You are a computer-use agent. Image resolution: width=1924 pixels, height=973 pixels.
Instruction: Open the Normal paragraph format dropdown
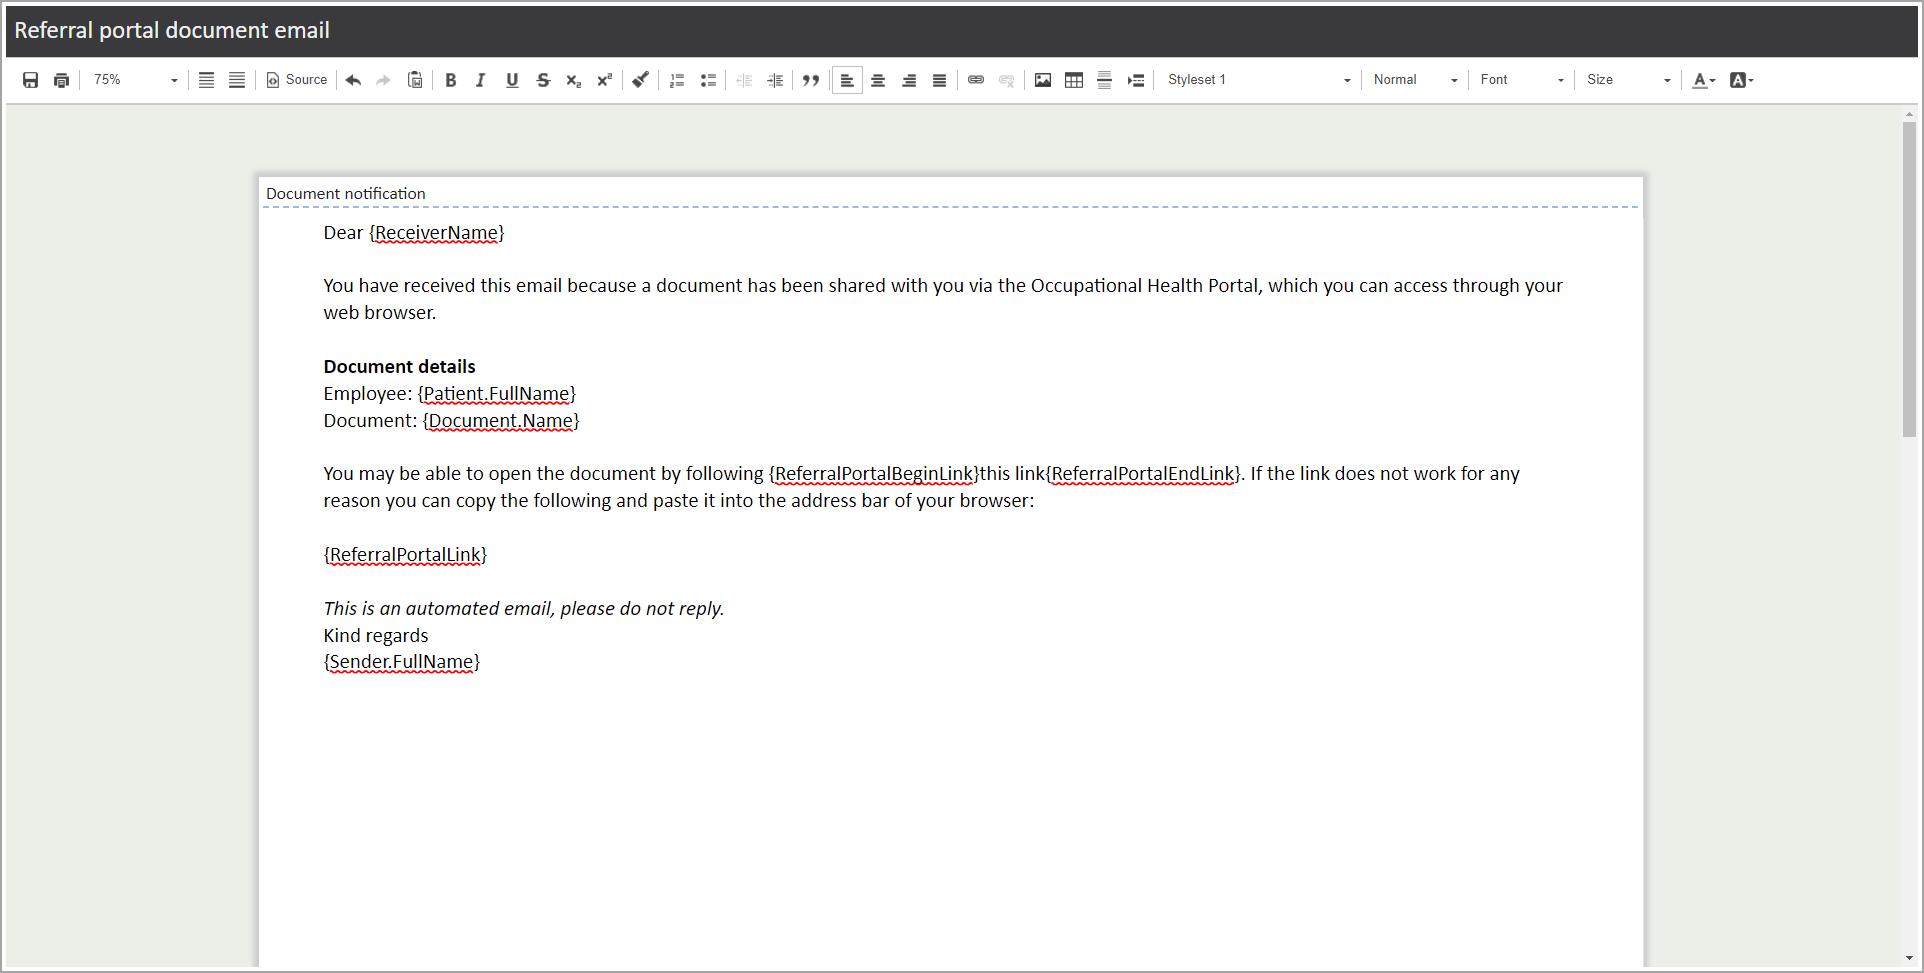tap(1414, 80)
